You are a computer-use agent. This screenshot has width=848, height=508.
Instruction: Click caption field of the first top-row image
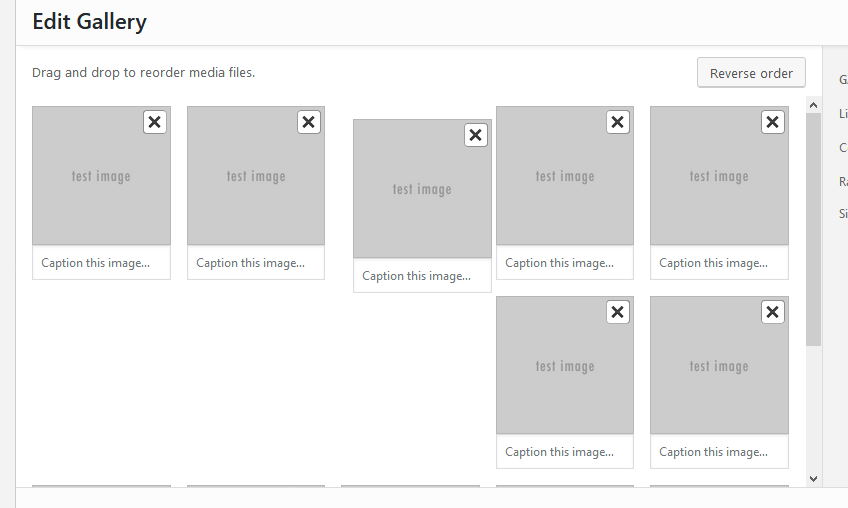[x=101, y=262]
